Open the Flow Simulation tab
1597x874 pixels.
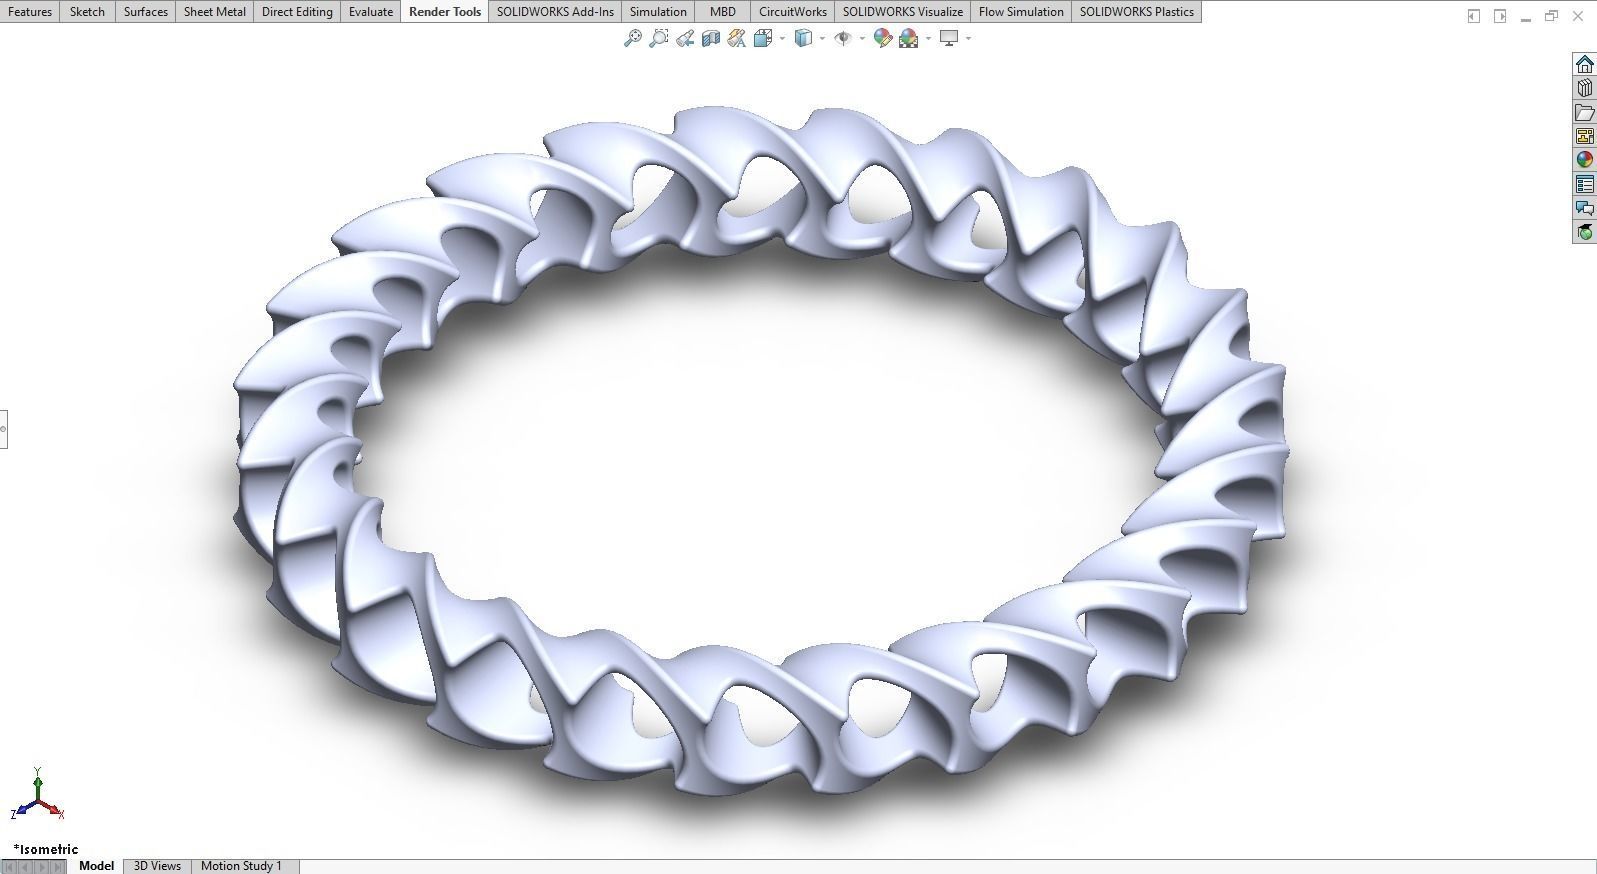click(1021, 12)
